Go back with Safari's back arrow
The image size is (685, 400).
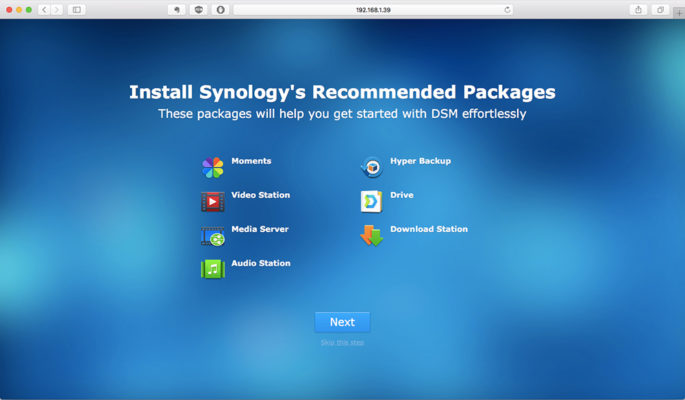point(44,10)
